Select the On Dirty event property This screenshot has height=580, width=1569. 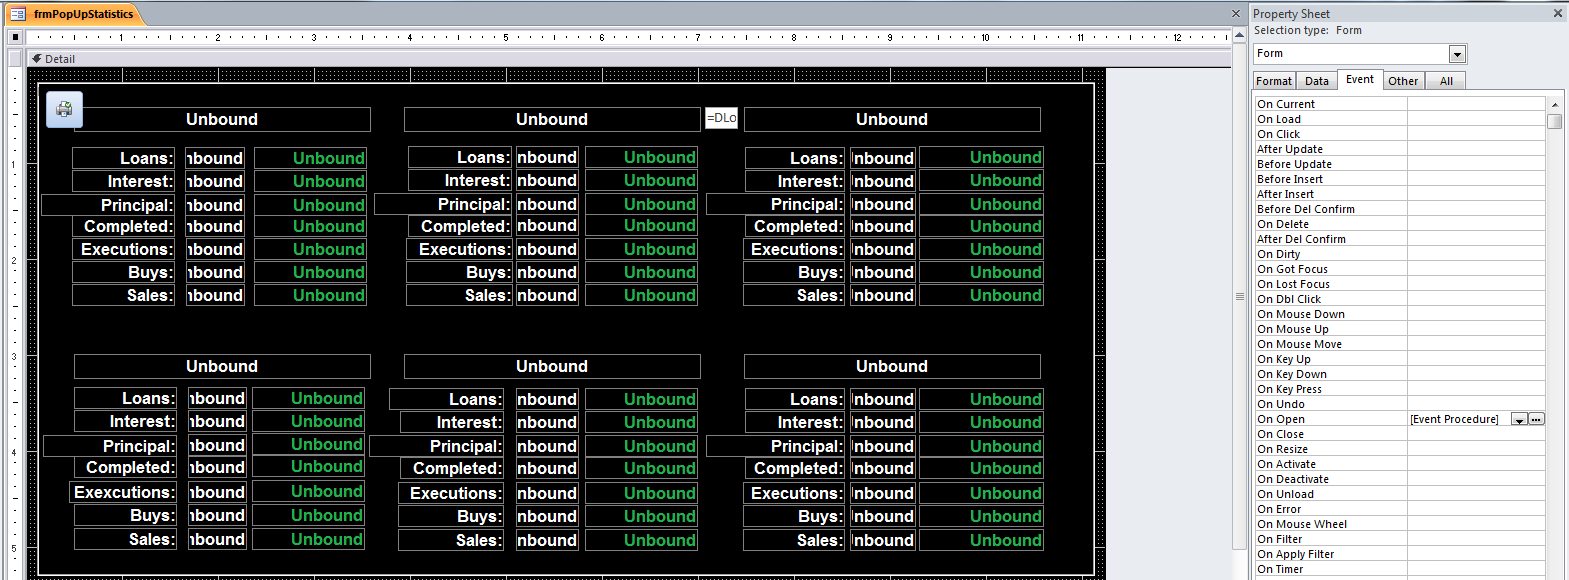coord(1400,254)
